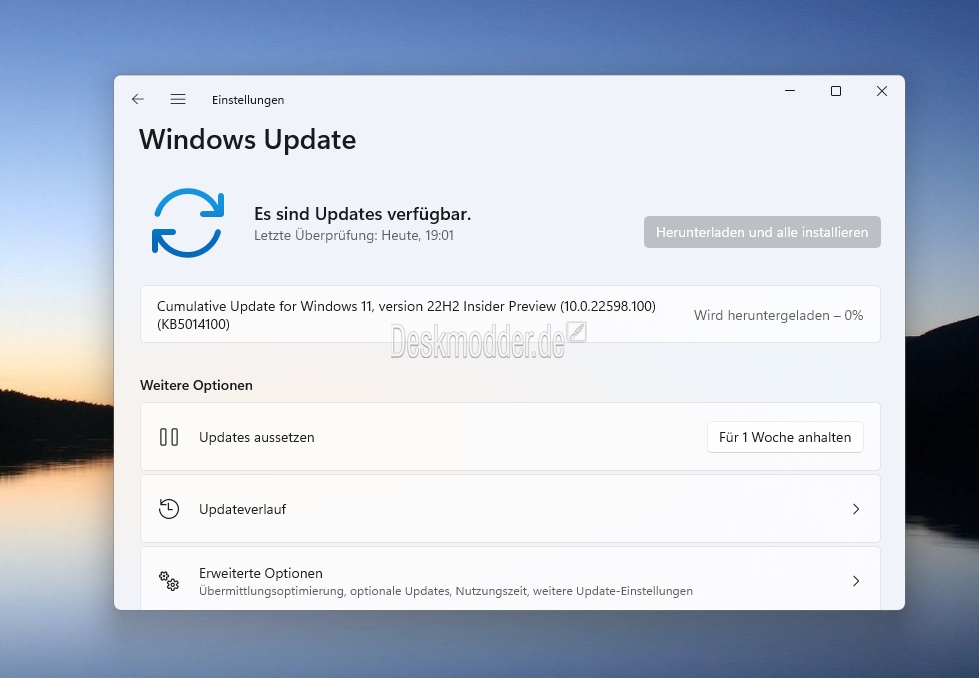Minimize the Einstellungen window
979x678 pixels.
(790, 91)
